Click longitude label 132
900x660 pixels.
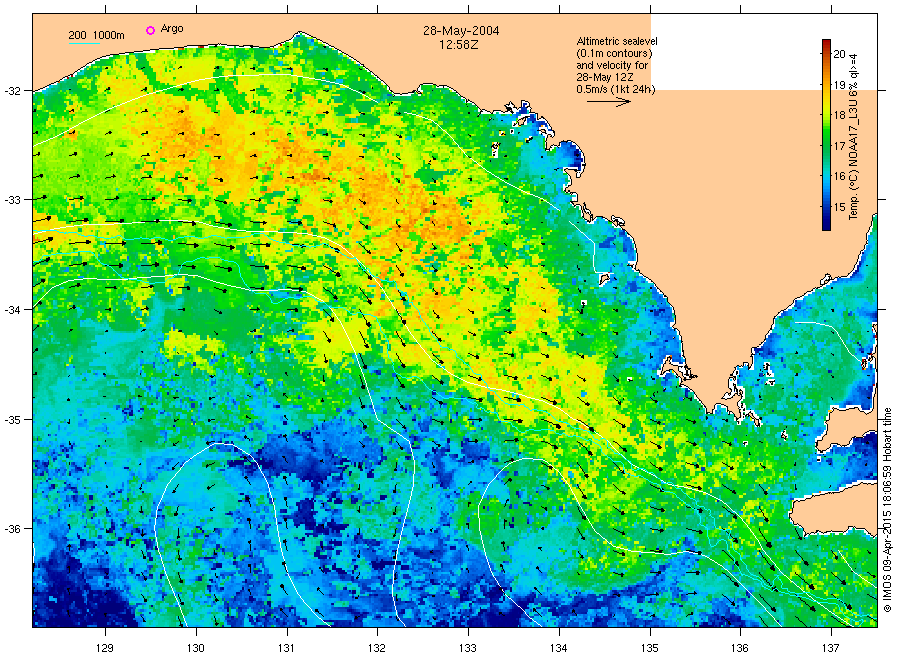pyautogui.click(x=377, y=648)
